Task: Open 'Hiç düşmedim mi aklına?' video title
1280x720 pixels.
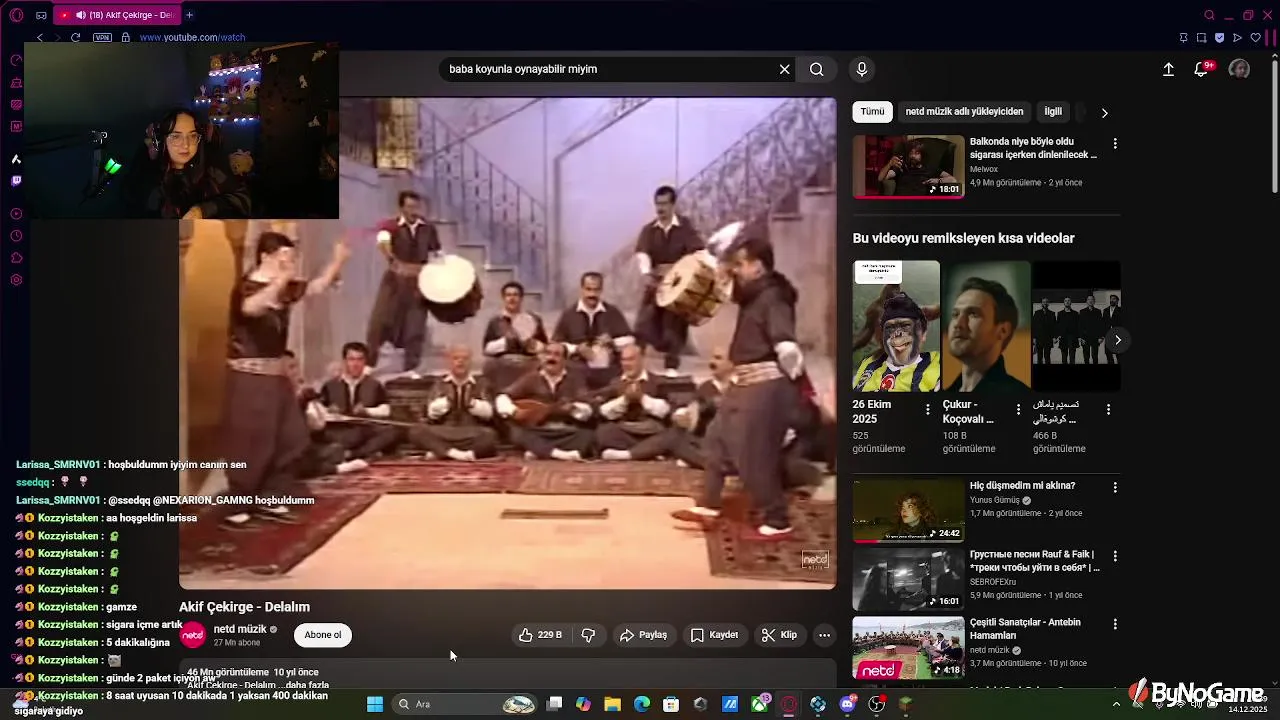Action: (1022, 486)
